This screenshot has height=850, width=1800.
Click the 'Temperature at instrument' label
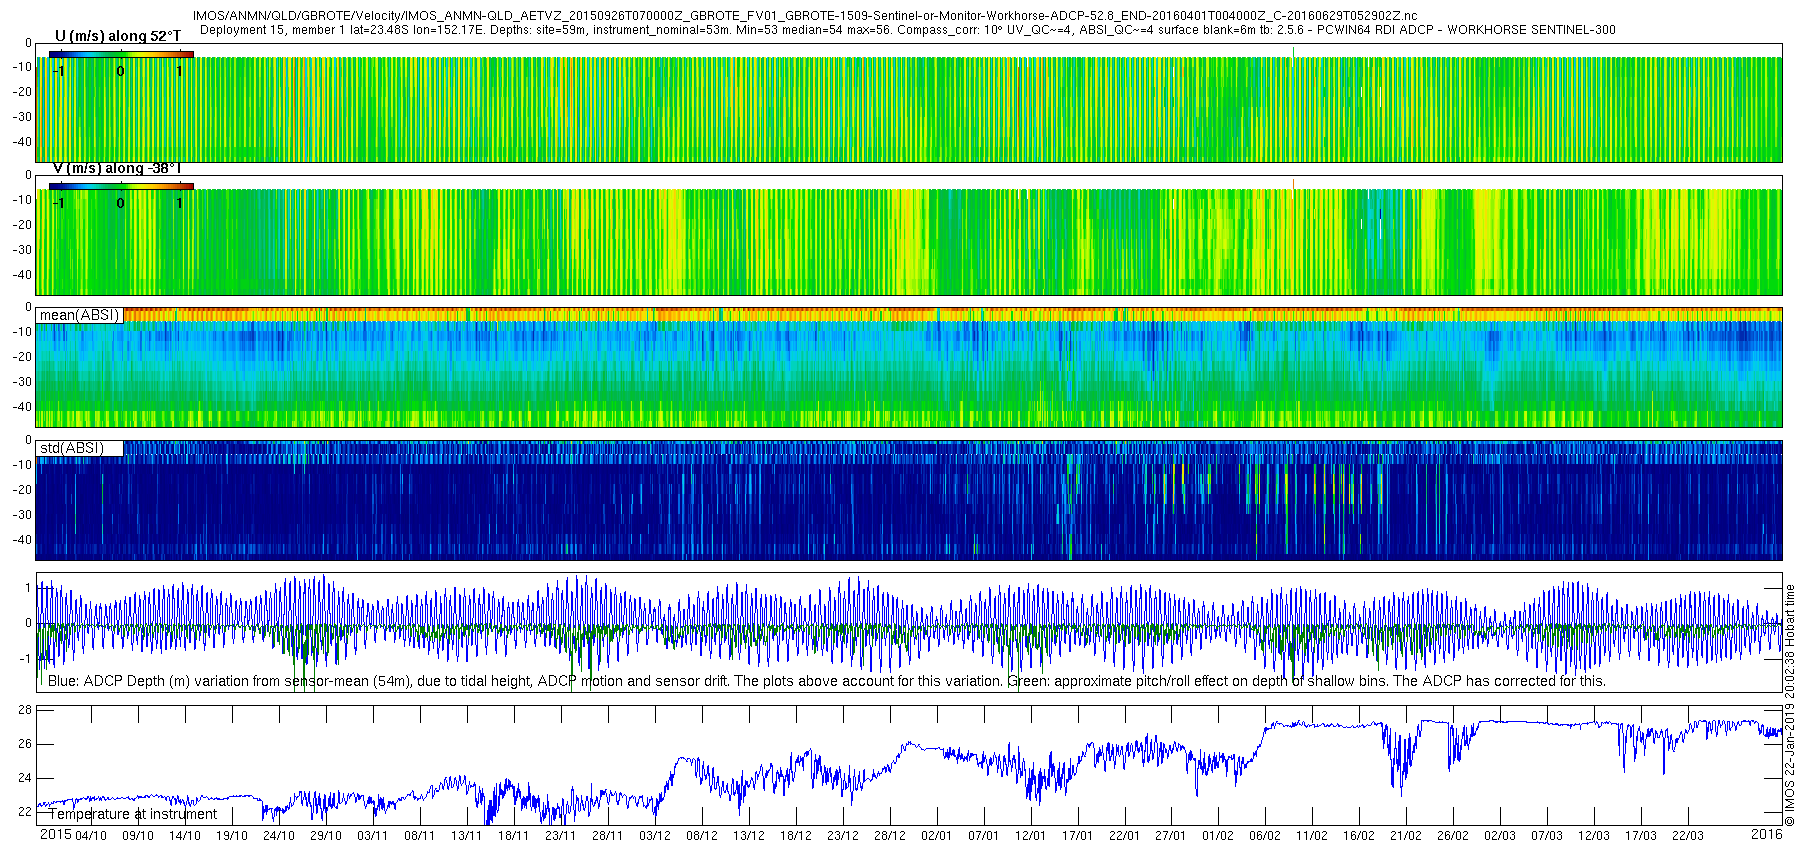point(133,814)
